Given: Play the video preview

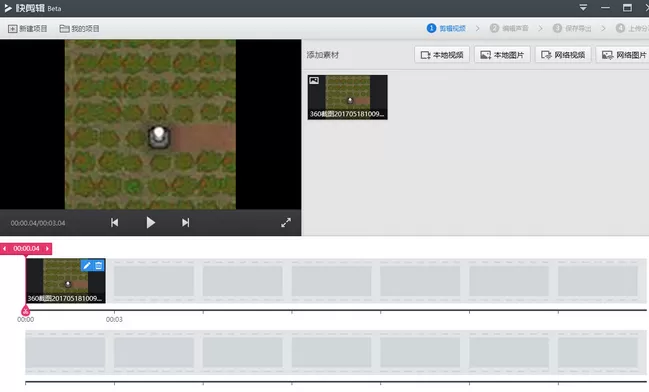Looking at the screenshot, I should point(150,223).
